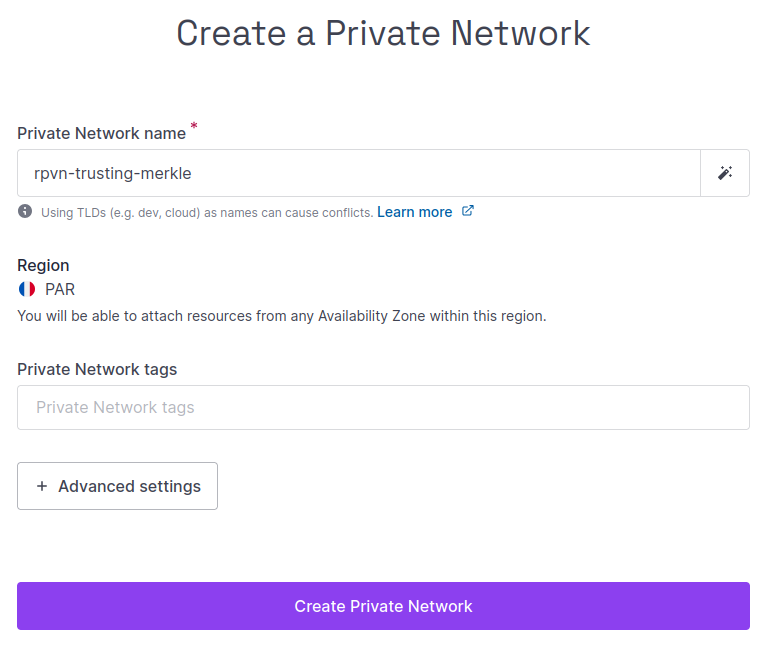Click the Create a Private Network heading
This screenshot has width=770, height=651.
pos(383,33)
